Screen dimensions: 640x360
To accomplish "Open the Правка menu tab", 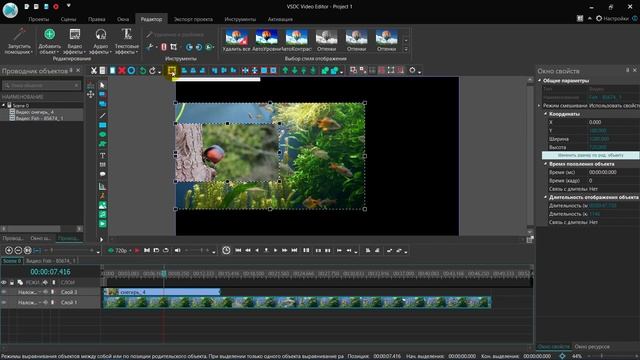I will 96,19.
